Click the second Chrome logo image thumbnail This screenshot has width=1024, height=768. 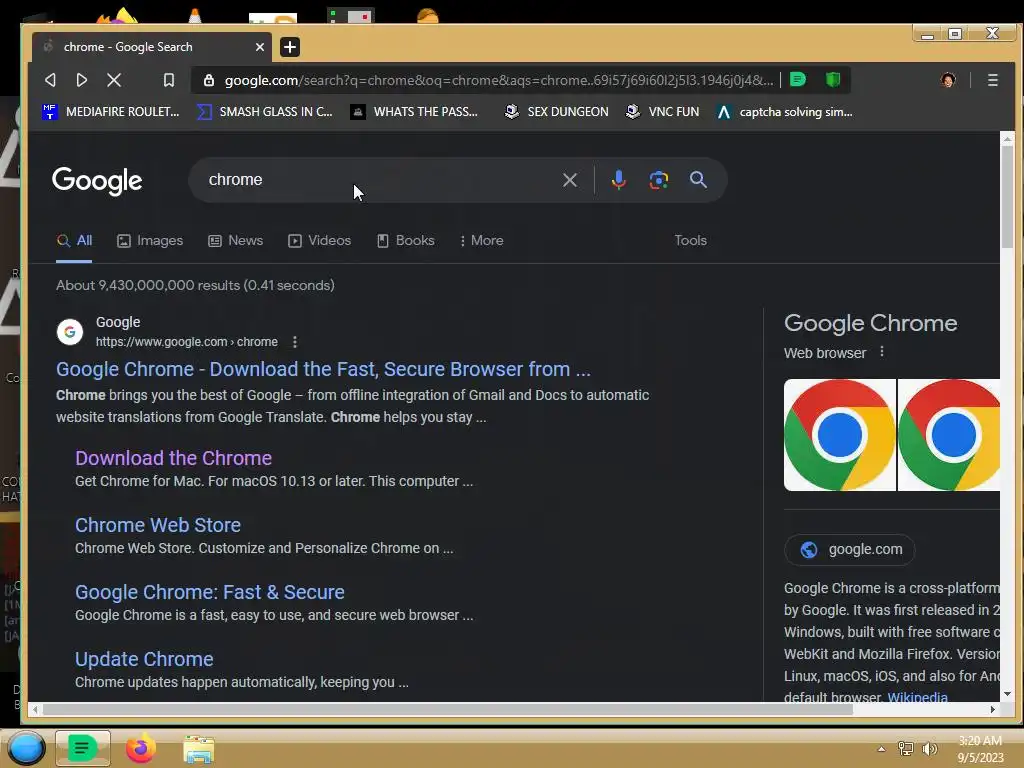[x=949, y=435]
